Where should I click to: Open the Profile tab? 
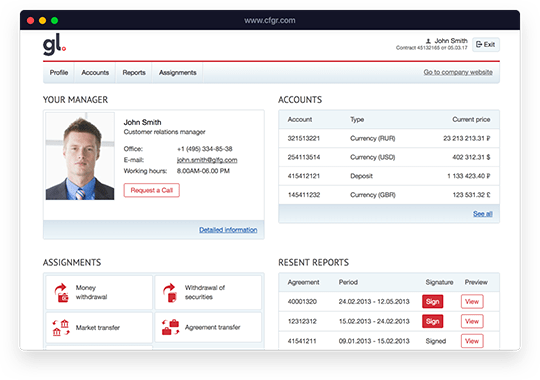59,73
